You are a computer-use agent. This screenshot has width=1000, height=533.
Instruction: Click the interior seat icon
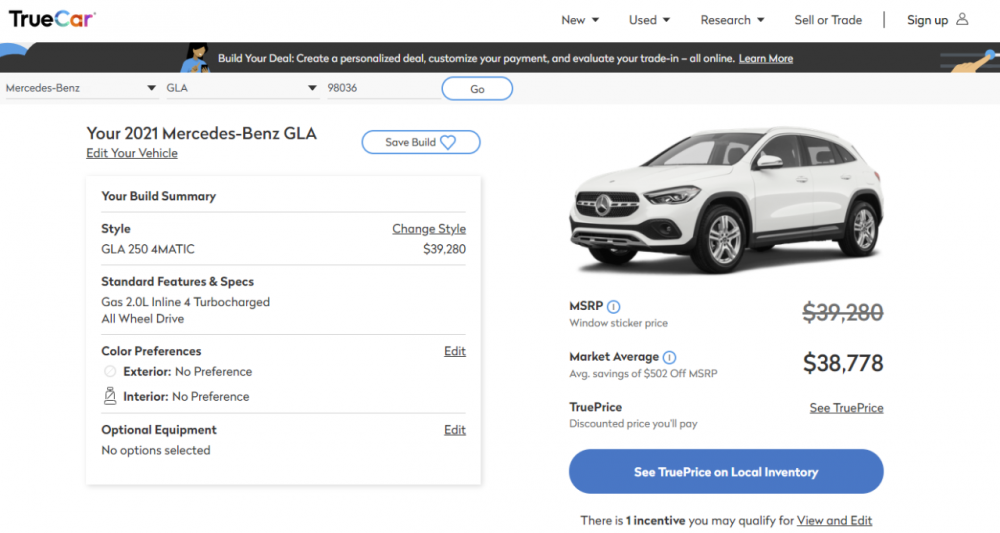pos(110,396)
